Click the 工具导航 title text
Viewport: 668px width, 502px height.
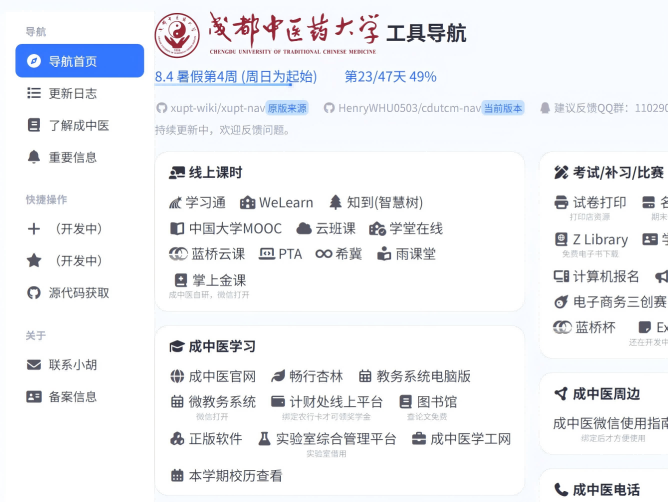426,33
